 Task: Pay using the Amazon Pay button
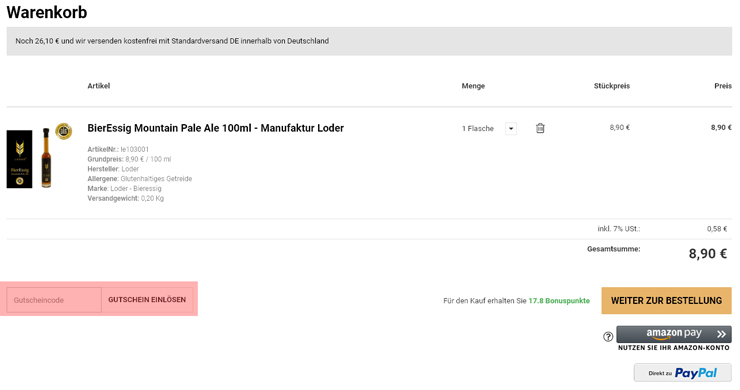pos(674,334)
